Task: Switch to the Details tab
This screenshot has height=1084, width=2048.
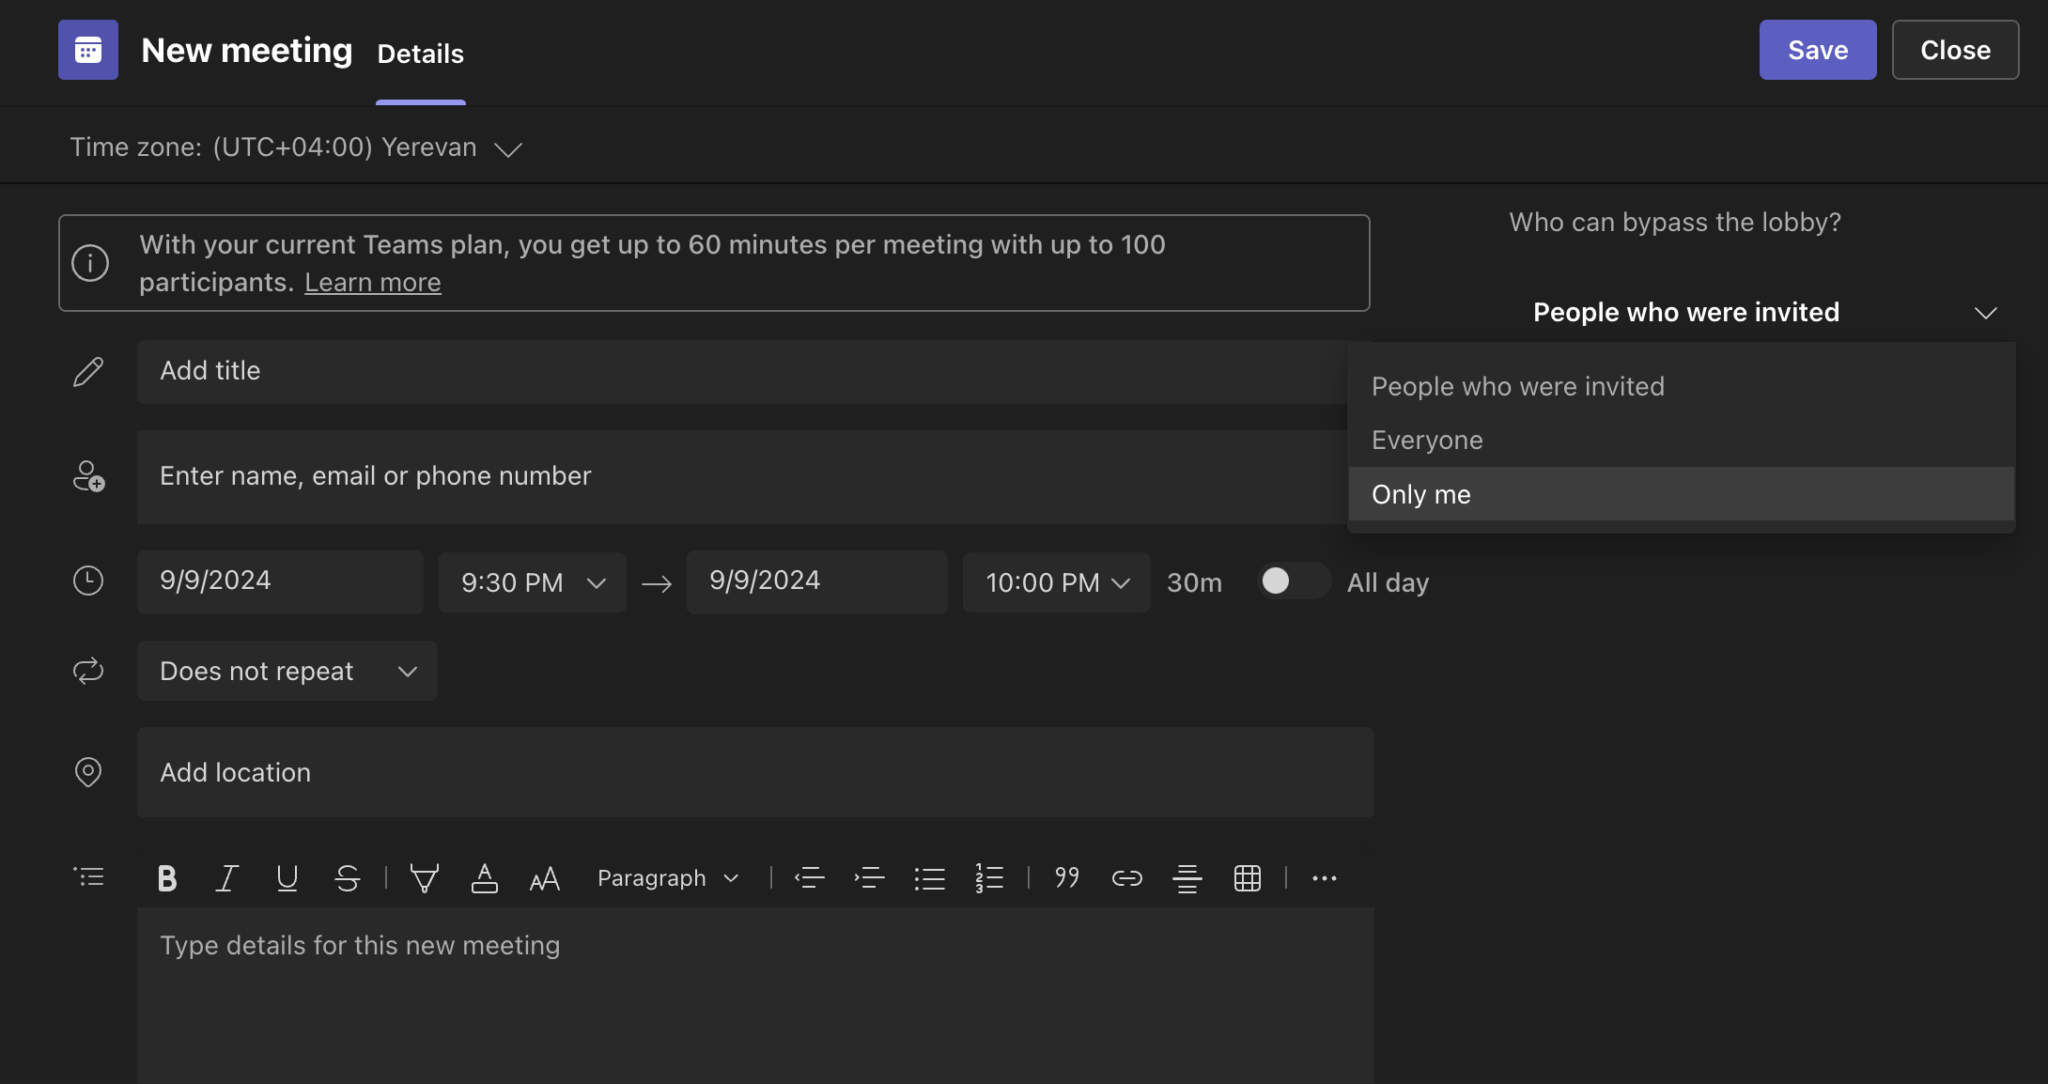Action: coord(420,54)
